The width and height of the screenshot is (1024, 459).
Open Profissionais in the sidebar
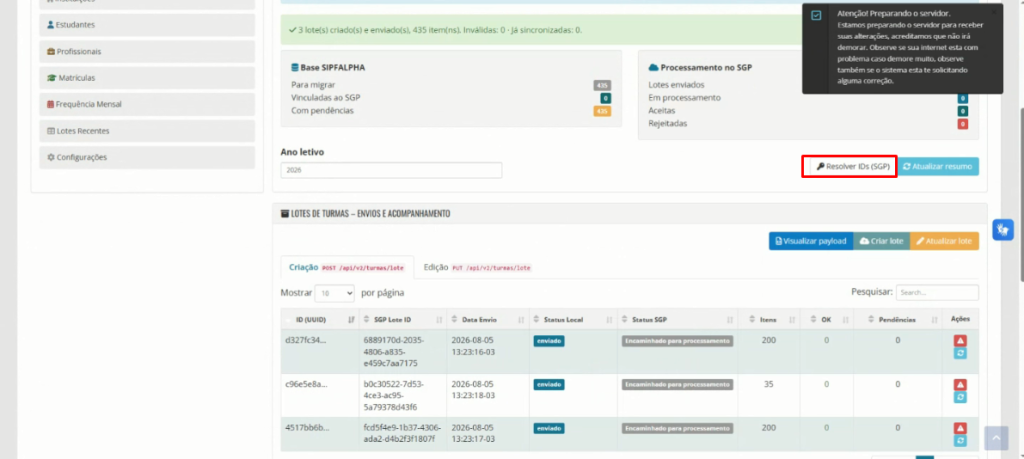tap(147, 52)
